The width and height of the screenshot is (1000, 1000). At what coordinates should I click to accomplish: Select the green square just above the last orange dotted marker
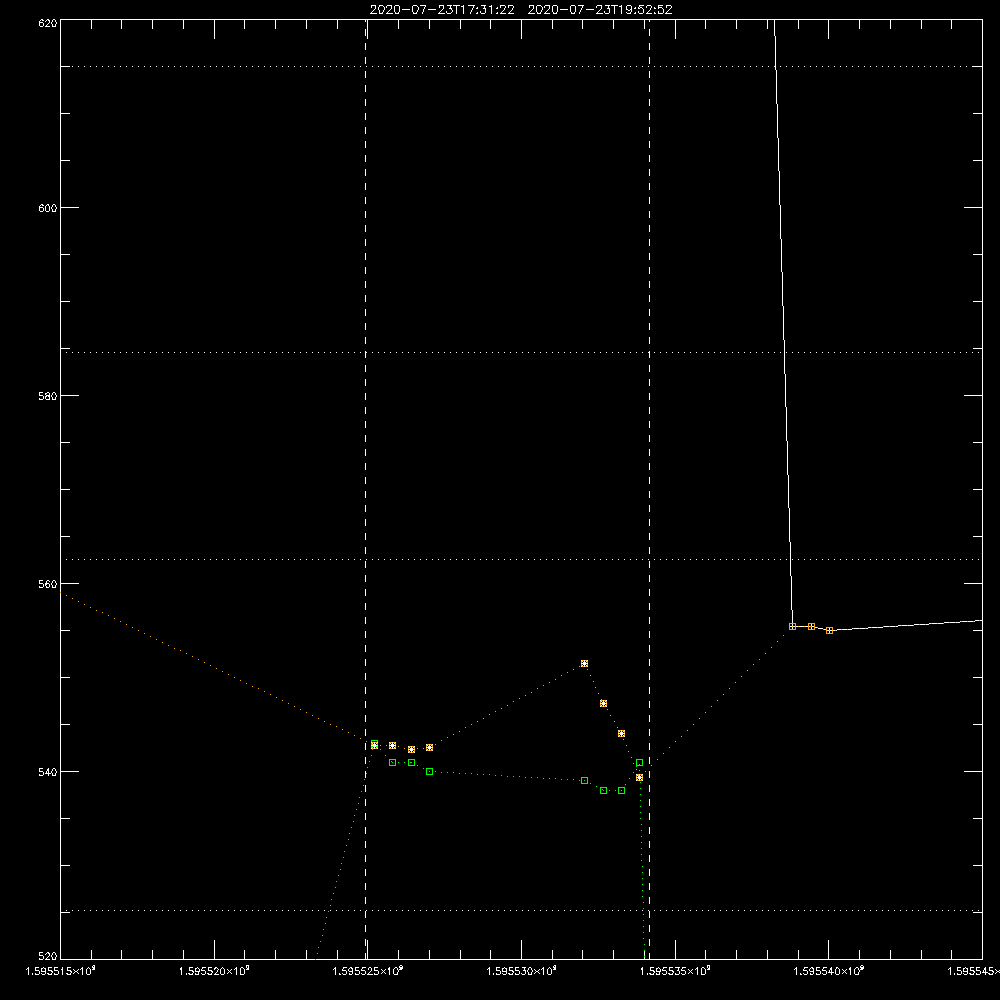click(640, 763)
